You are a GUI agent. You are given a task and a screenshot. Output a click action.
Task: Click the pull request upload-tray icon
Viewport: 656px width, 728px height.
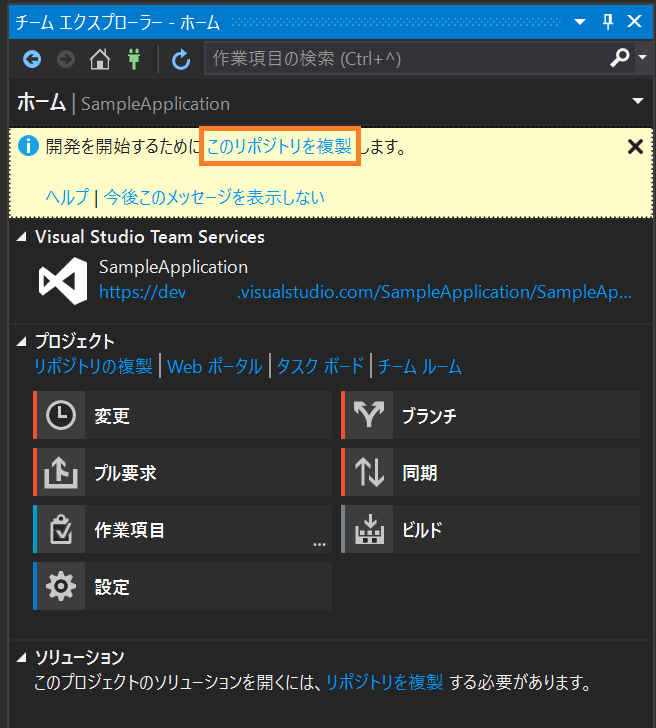click(x=61, y=472)
